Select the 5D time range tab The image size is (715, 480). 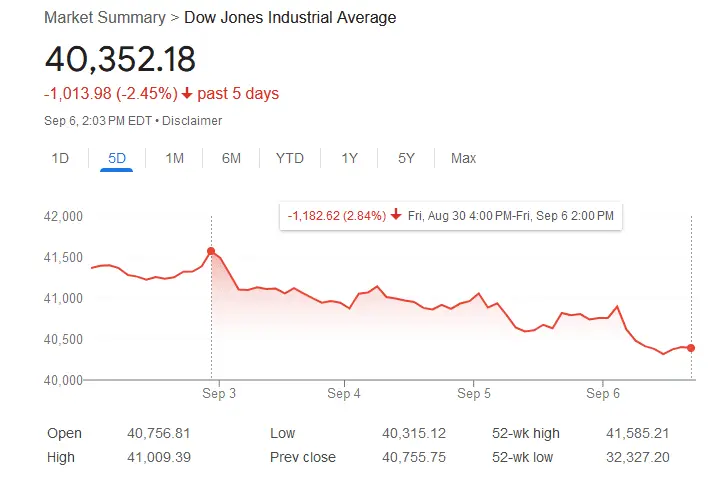point(117,158)
